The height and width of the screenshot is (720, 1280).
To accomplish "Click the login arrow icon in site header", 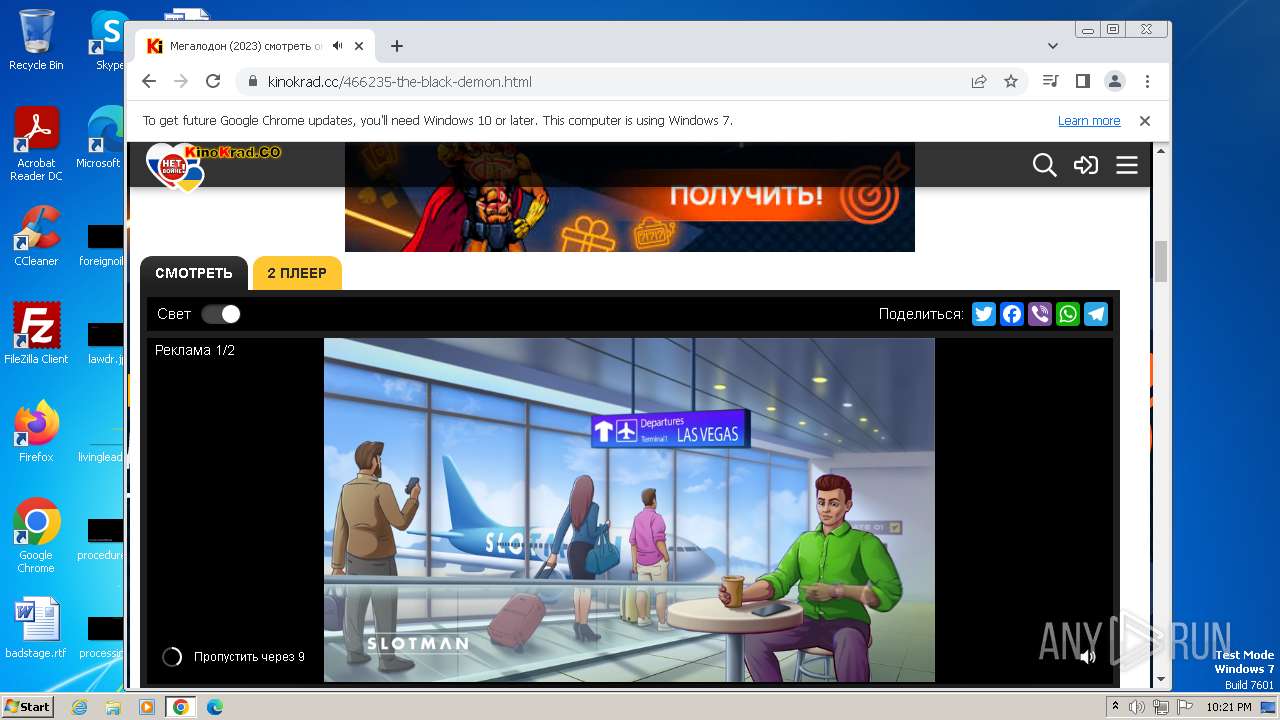I will 1086,165.
